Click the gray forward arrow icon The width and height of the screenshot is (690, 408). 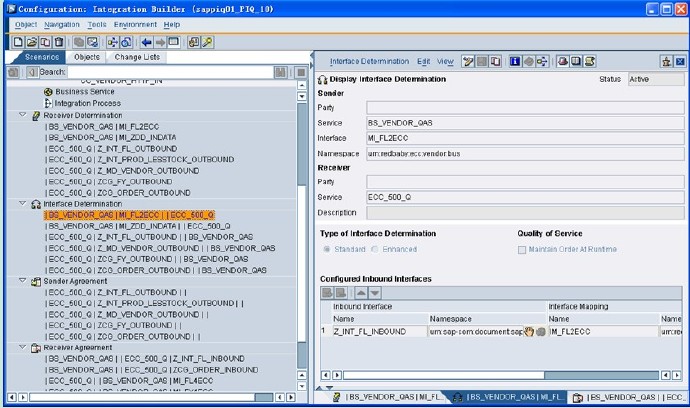pos(160,42)
